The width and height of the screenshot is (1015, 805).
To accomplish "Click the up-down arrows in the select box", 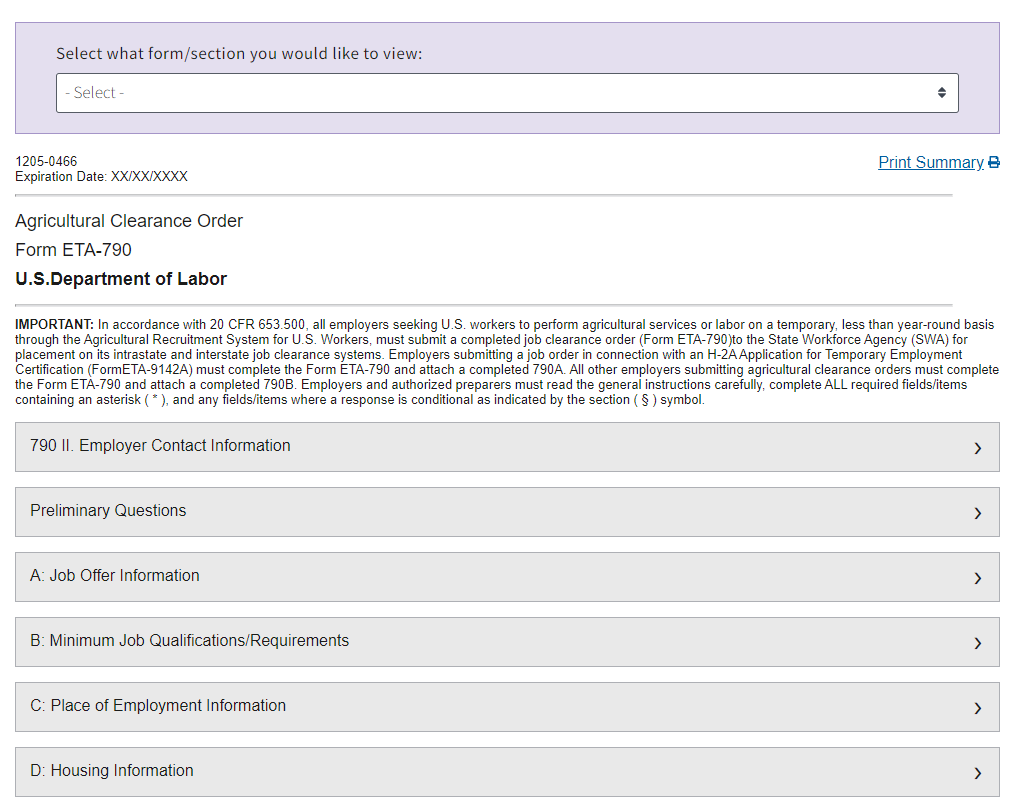I will (x=941, y=93).
